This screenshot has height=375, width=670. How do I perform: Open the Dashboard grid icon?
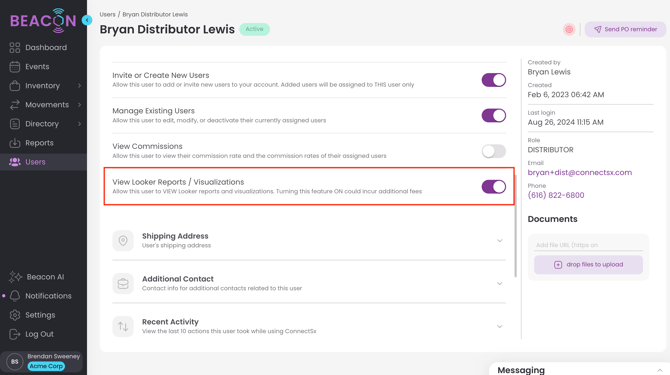point(15,47)
